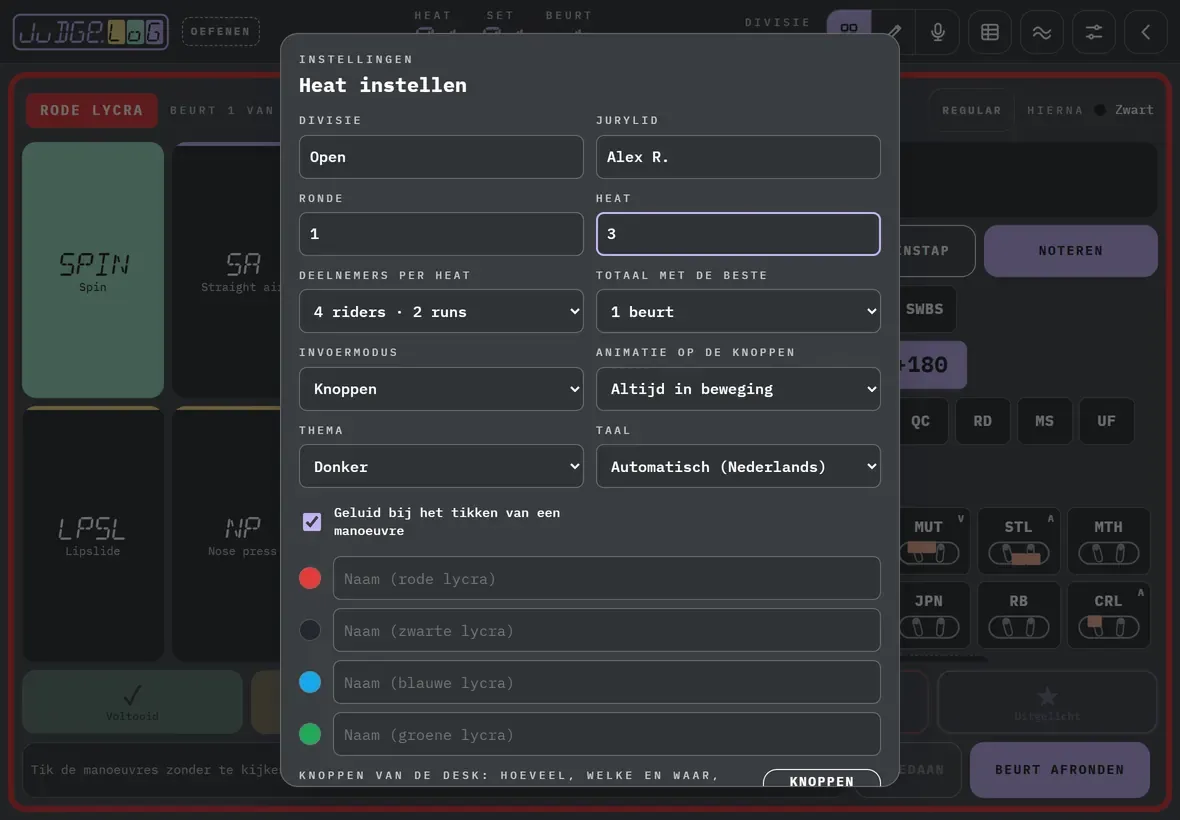The image size is (1180, 820).
Task: Open the sliders settings icon
Action: point(1093,32)
